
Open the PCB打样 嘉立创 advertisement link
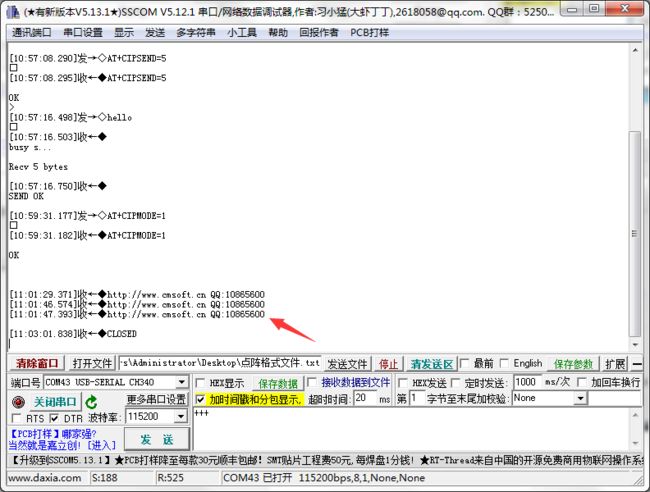coord(62,439)
